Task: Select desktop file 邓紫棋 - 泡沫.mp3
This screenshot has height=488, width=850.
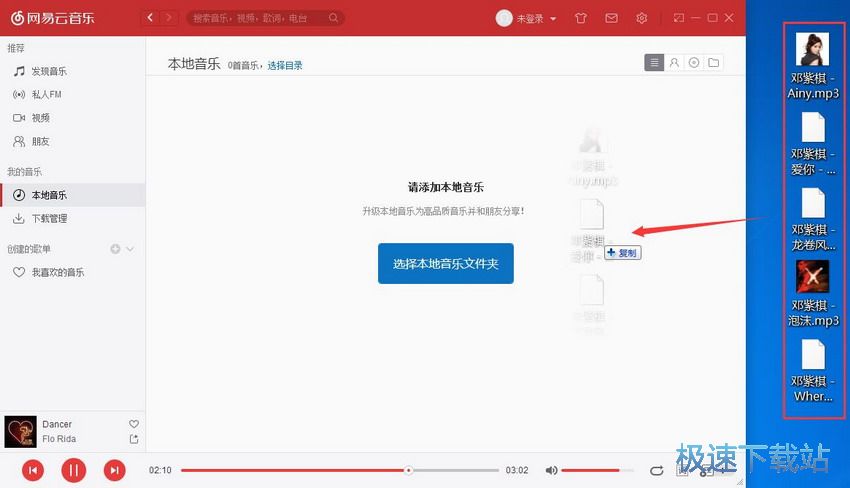Action: (813, 294)
